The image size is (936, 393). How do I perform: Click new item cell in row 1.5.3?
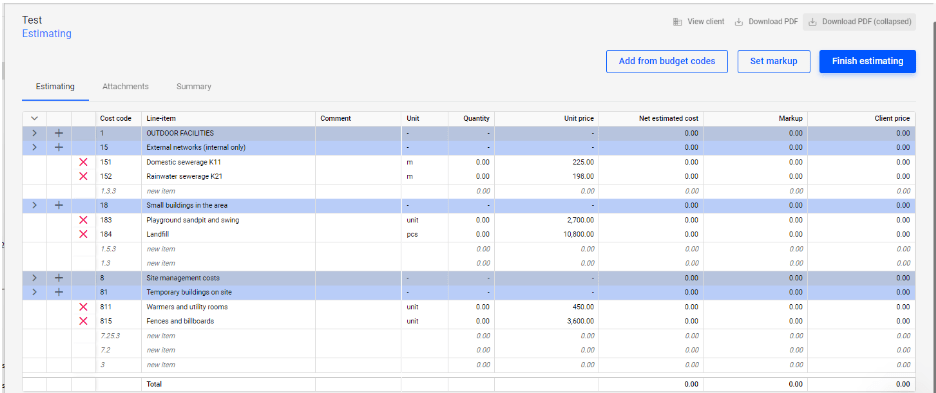(228, 248)
